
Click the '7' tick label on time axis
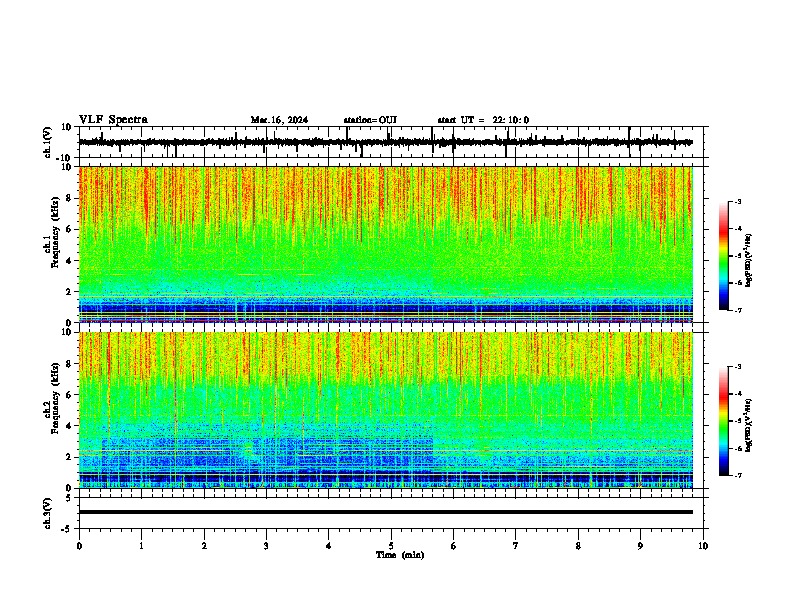point(516,546)
